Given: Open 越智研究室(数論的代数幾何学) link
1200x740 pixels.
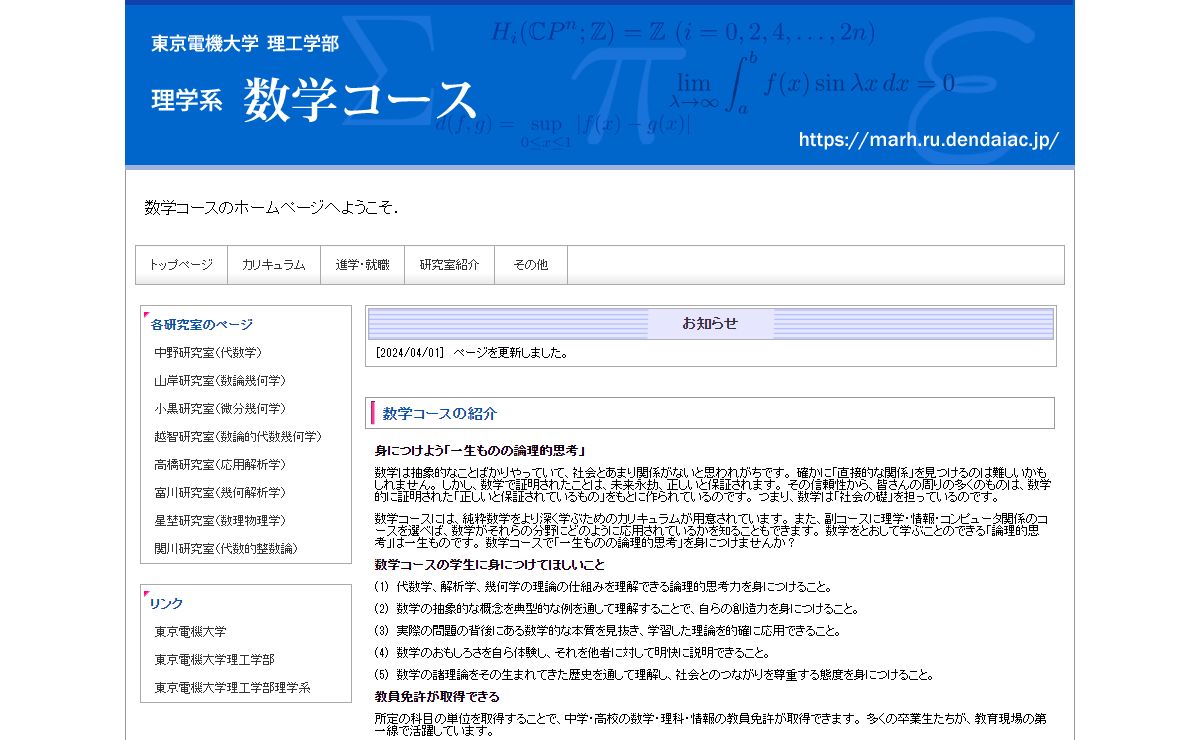Looking at the screenshot, I should [x=238, y=437].
